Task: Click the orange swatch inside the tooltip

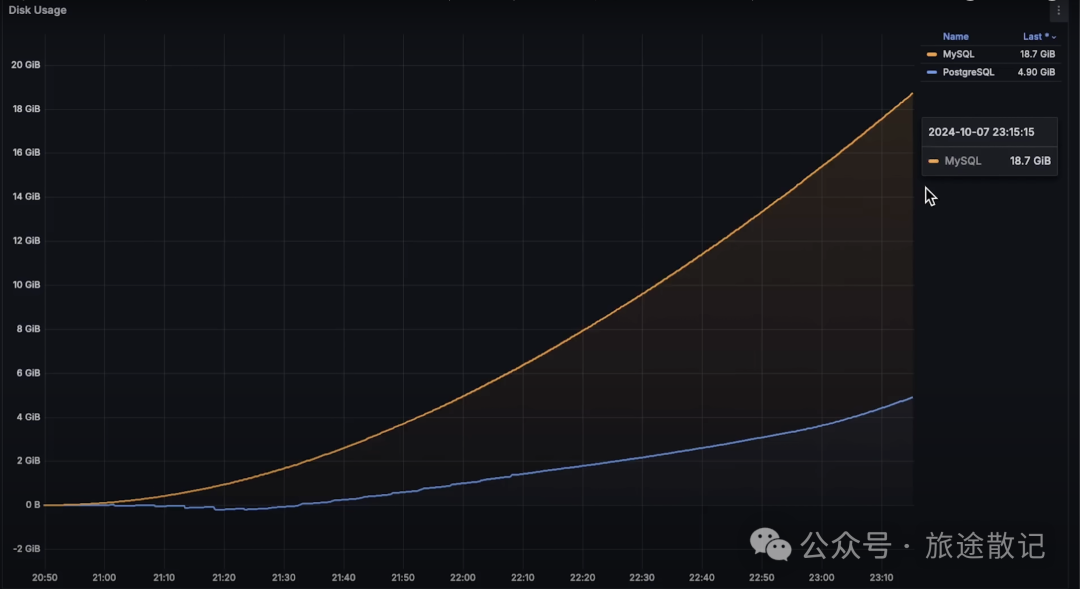Action: pyautogui.click(x=934, y=161)
